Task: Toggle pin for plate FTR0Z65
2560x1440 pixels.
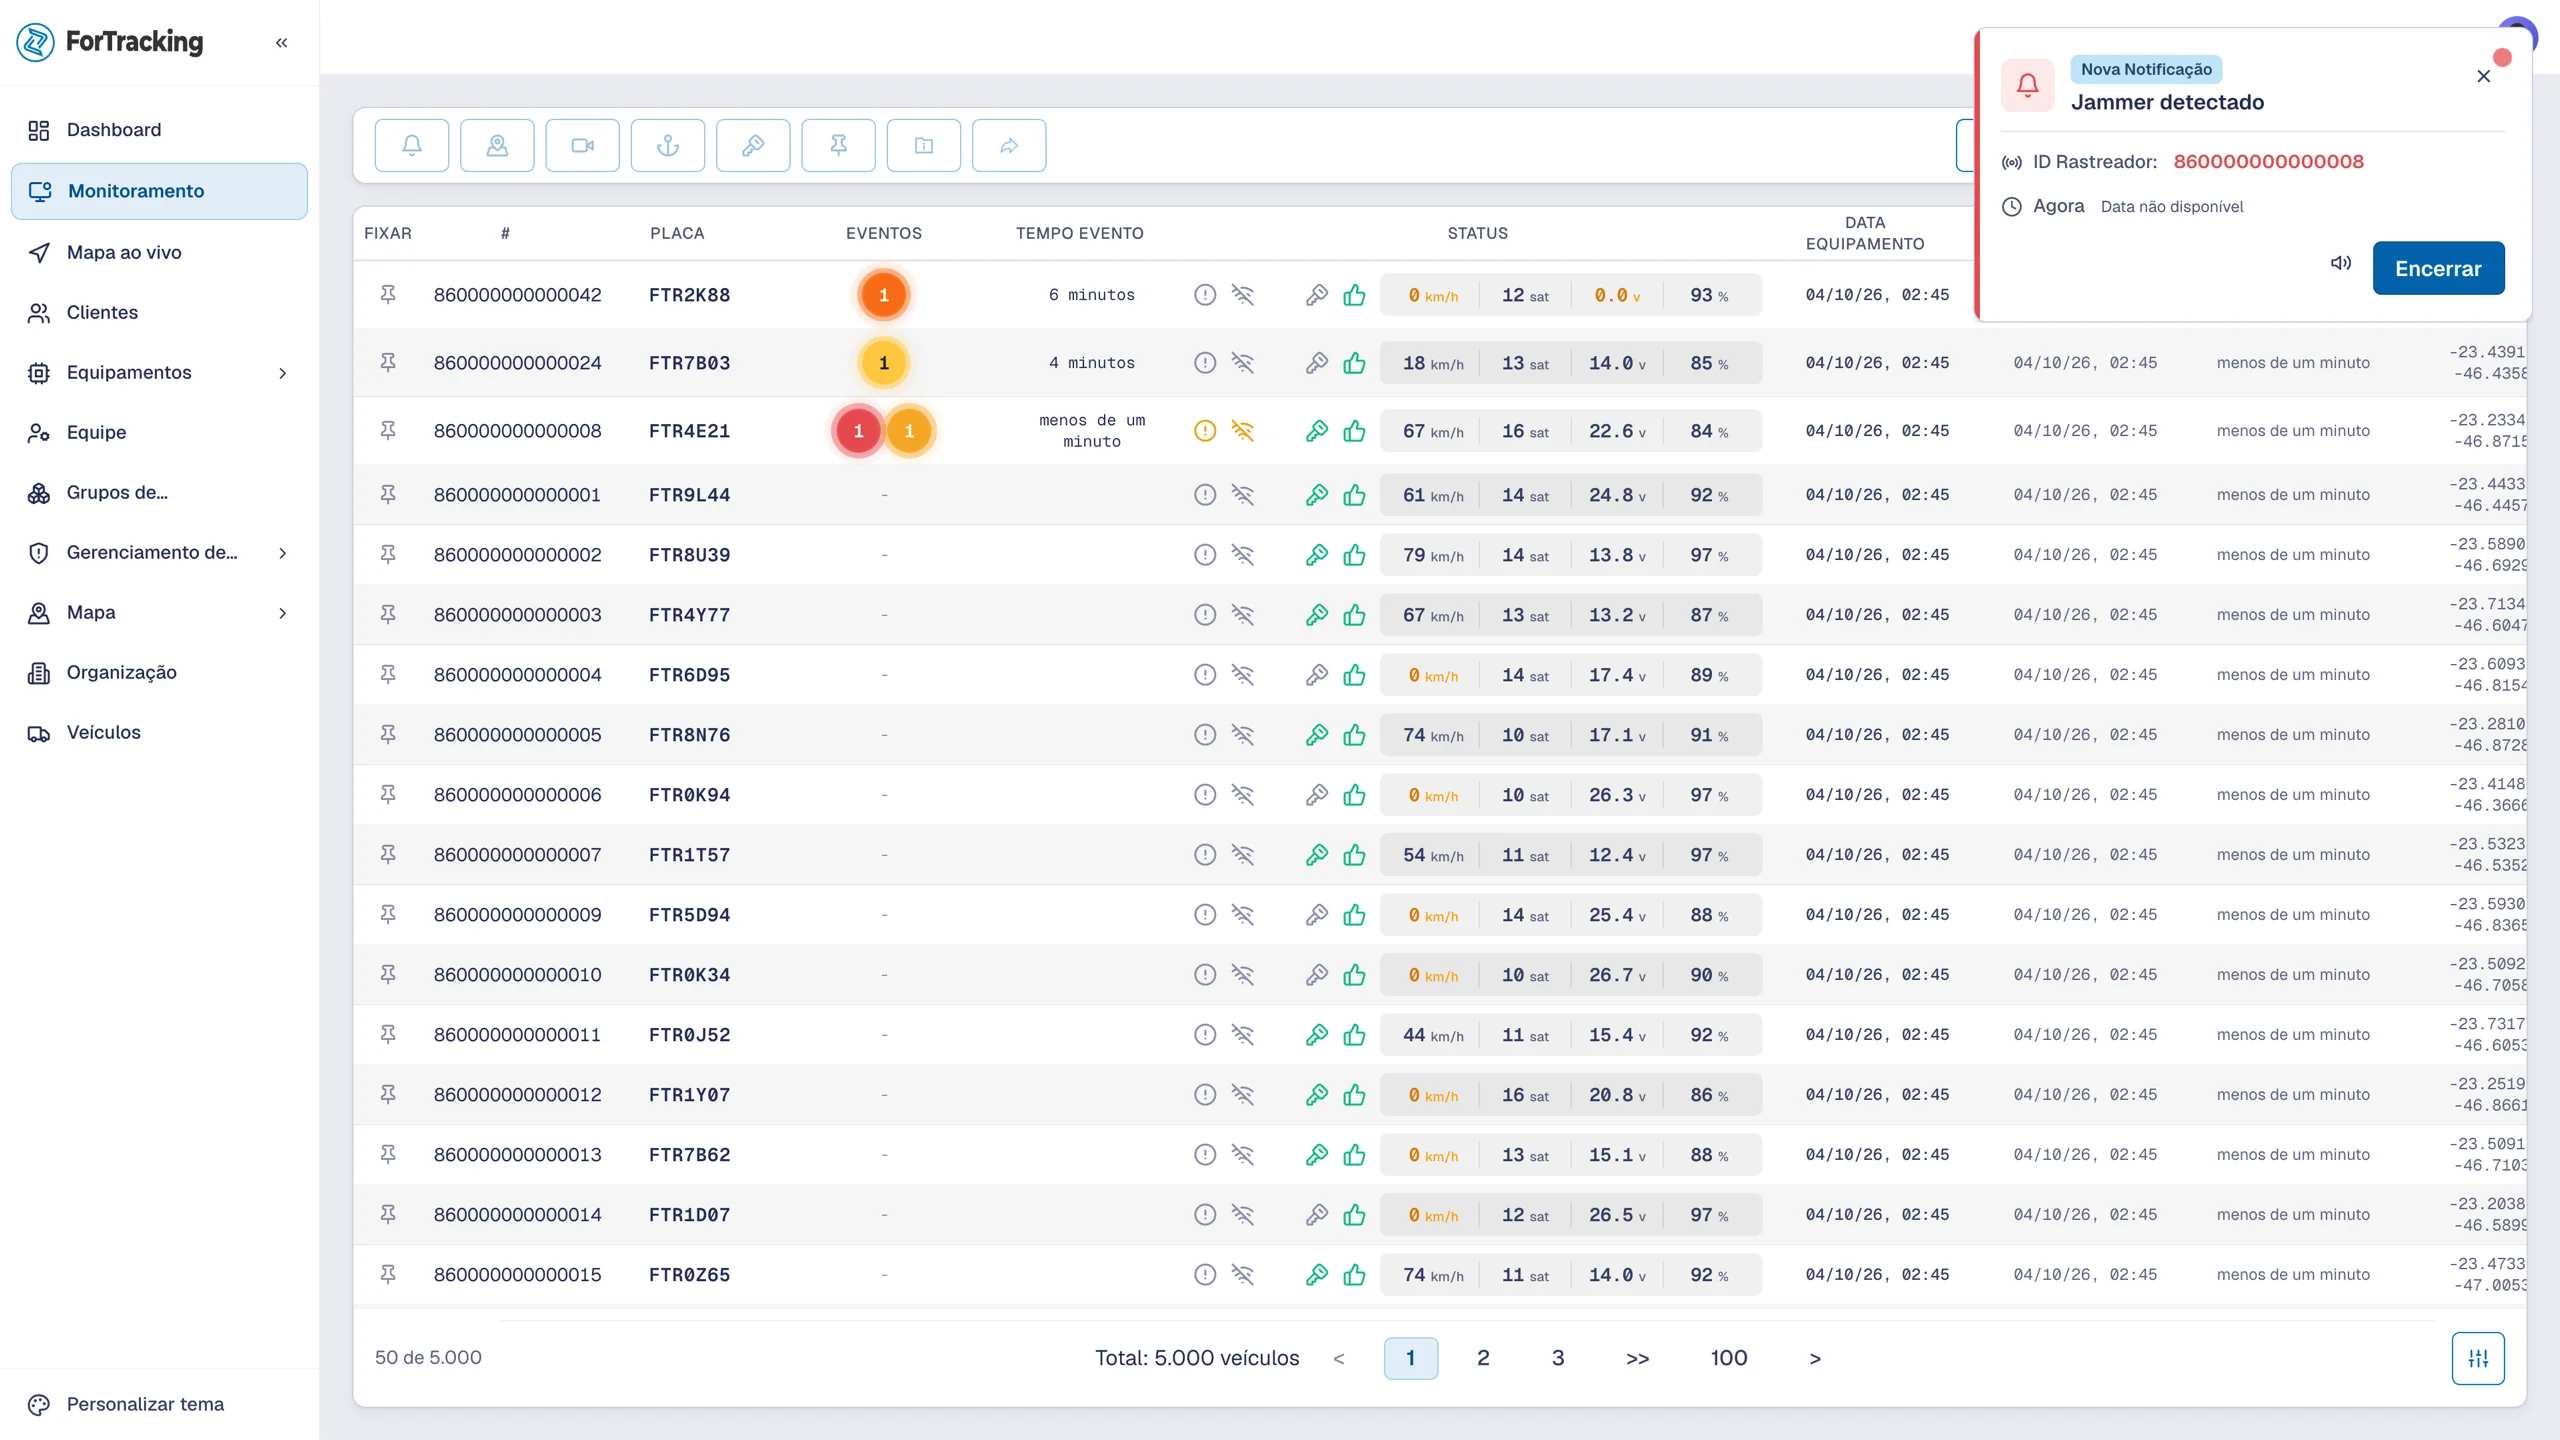Action: pos(388,1275)
